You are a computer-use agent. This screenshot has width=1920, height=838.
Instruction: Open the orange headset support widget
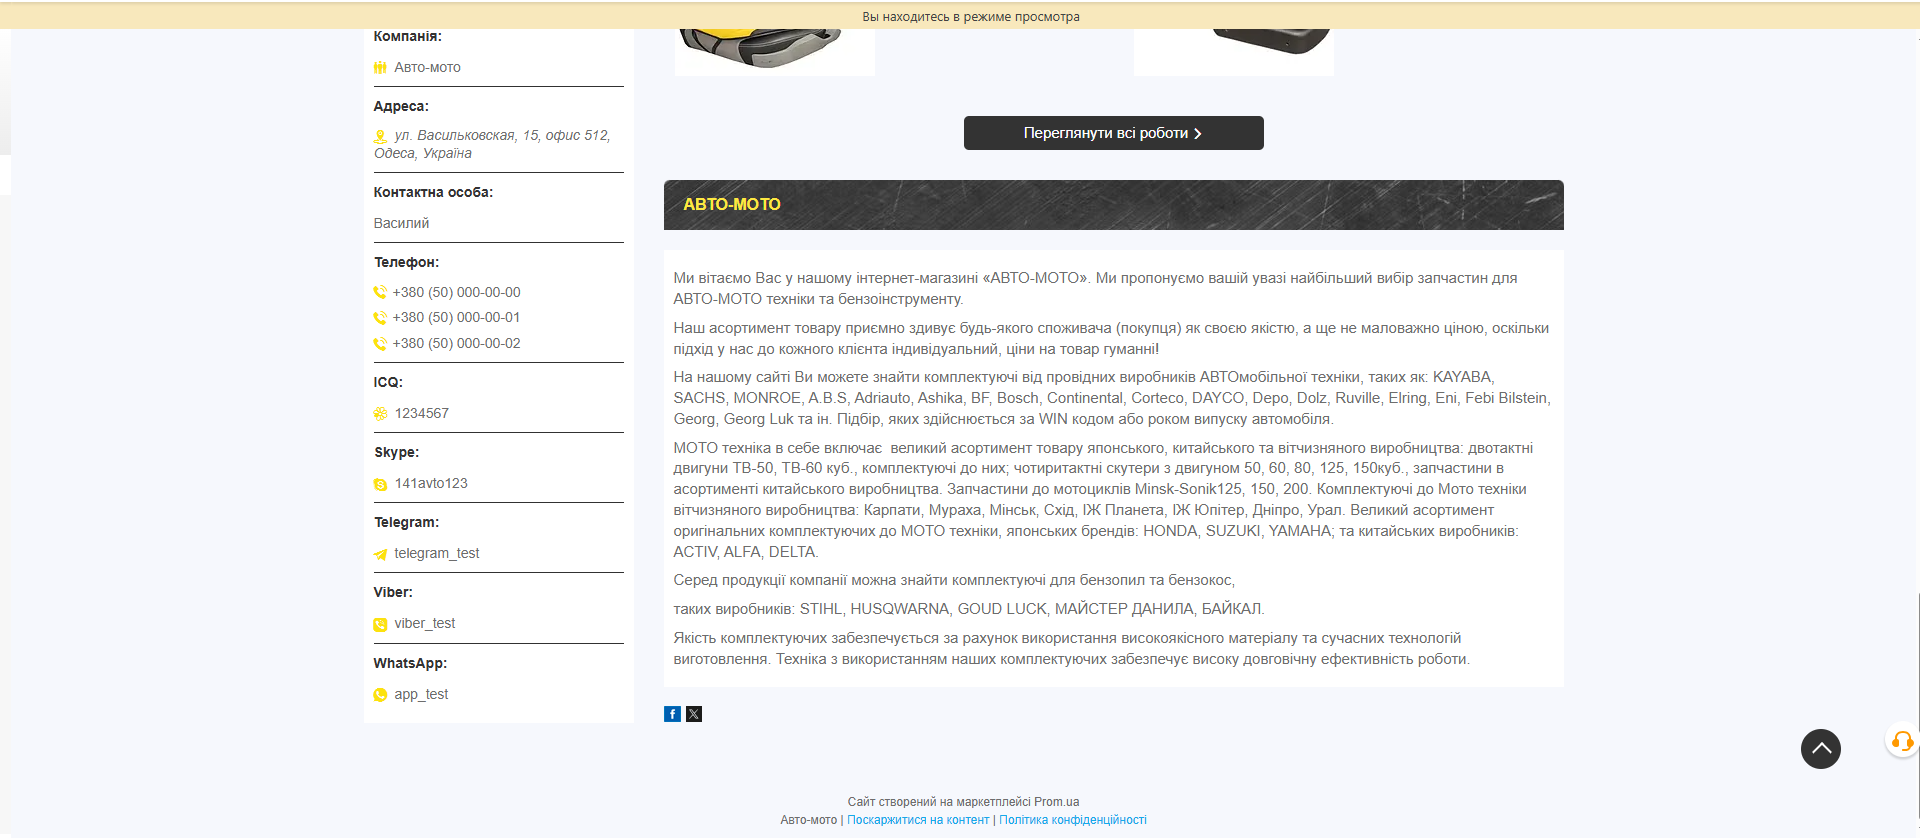coord(1902,741)
